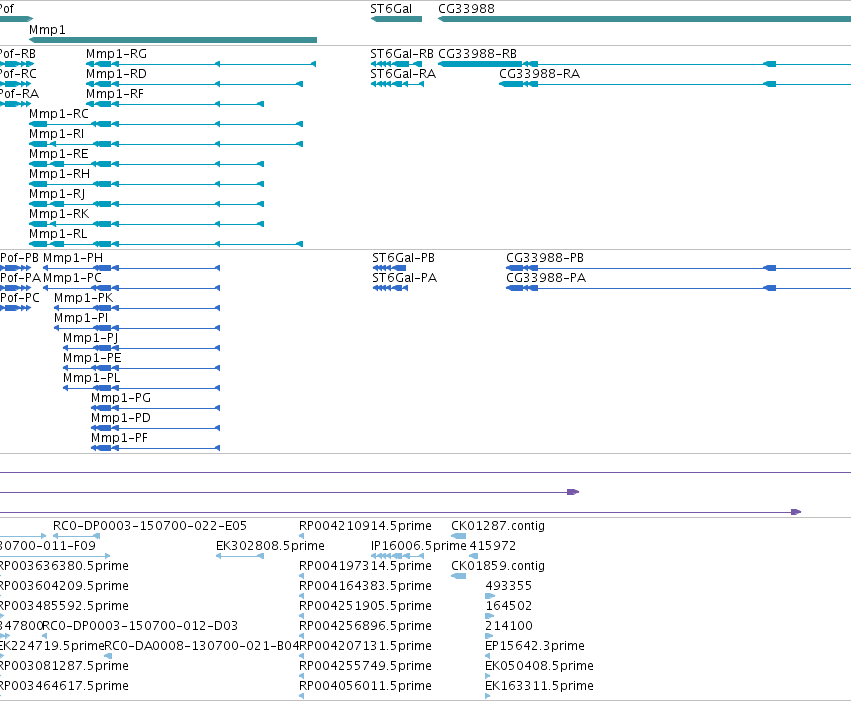
Task: Select the 415972 feature label
Action: pyautogui.click(x=492, y=546)
